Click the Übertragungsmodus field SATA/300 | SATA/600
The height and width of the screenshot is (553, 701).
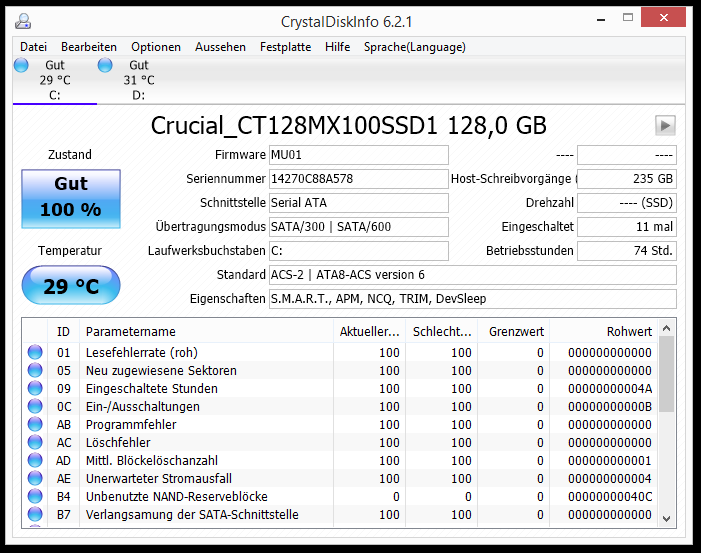coord(359,227)
